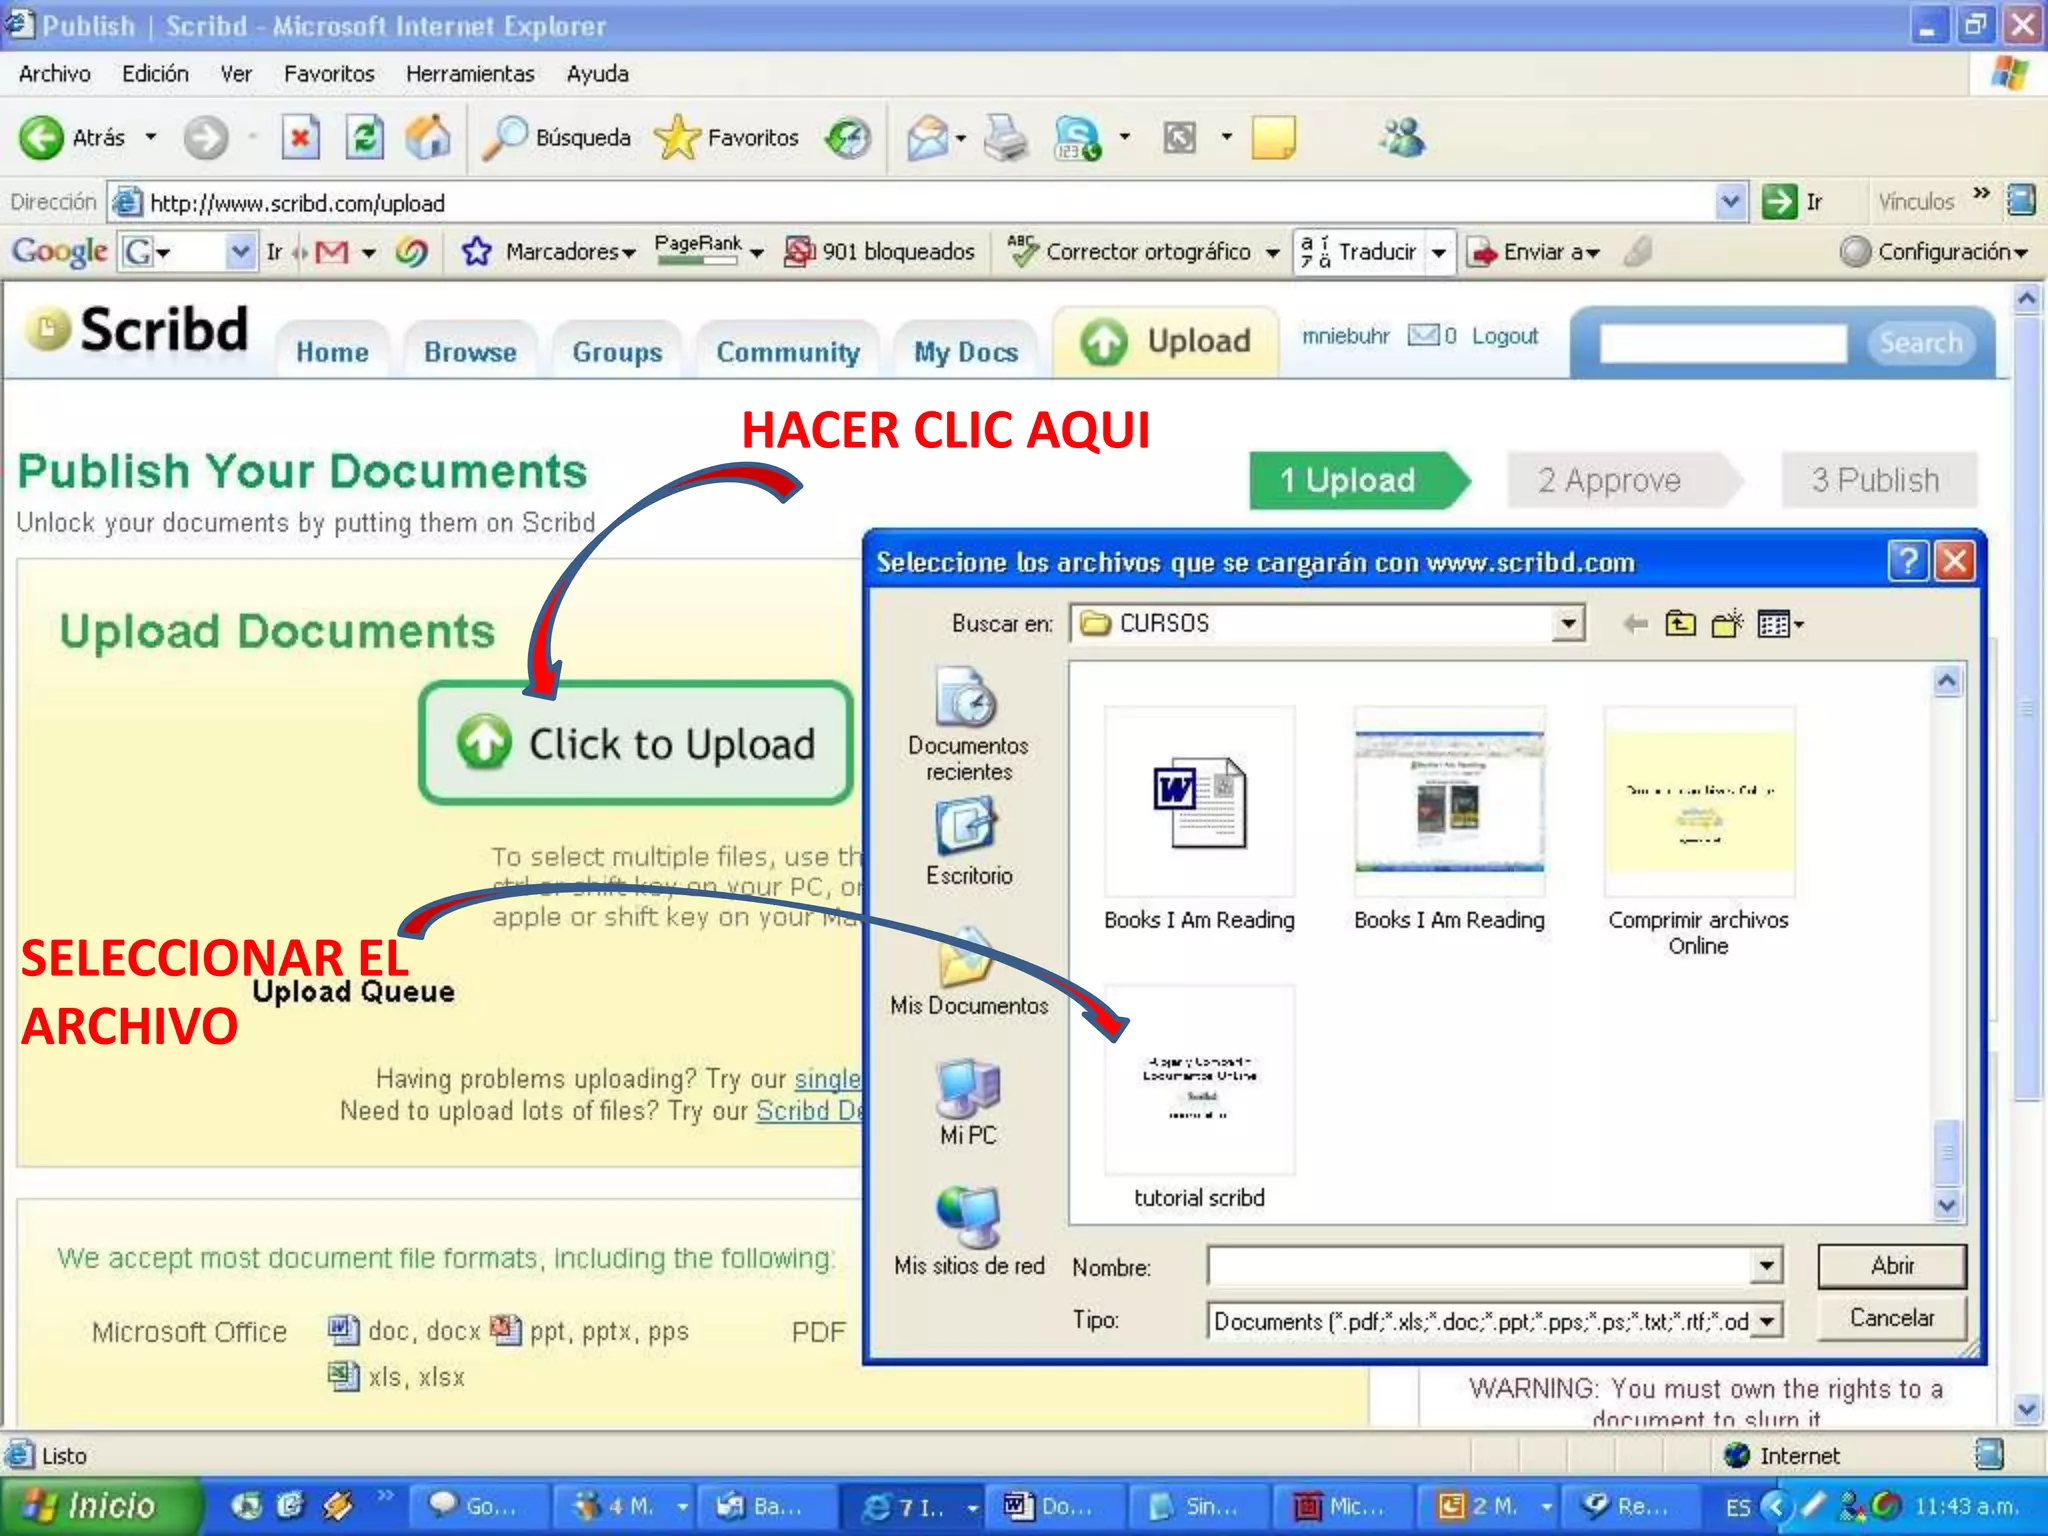Open the Archivo menu
The image size is (2048, 1536).
[x=54, y=74]
